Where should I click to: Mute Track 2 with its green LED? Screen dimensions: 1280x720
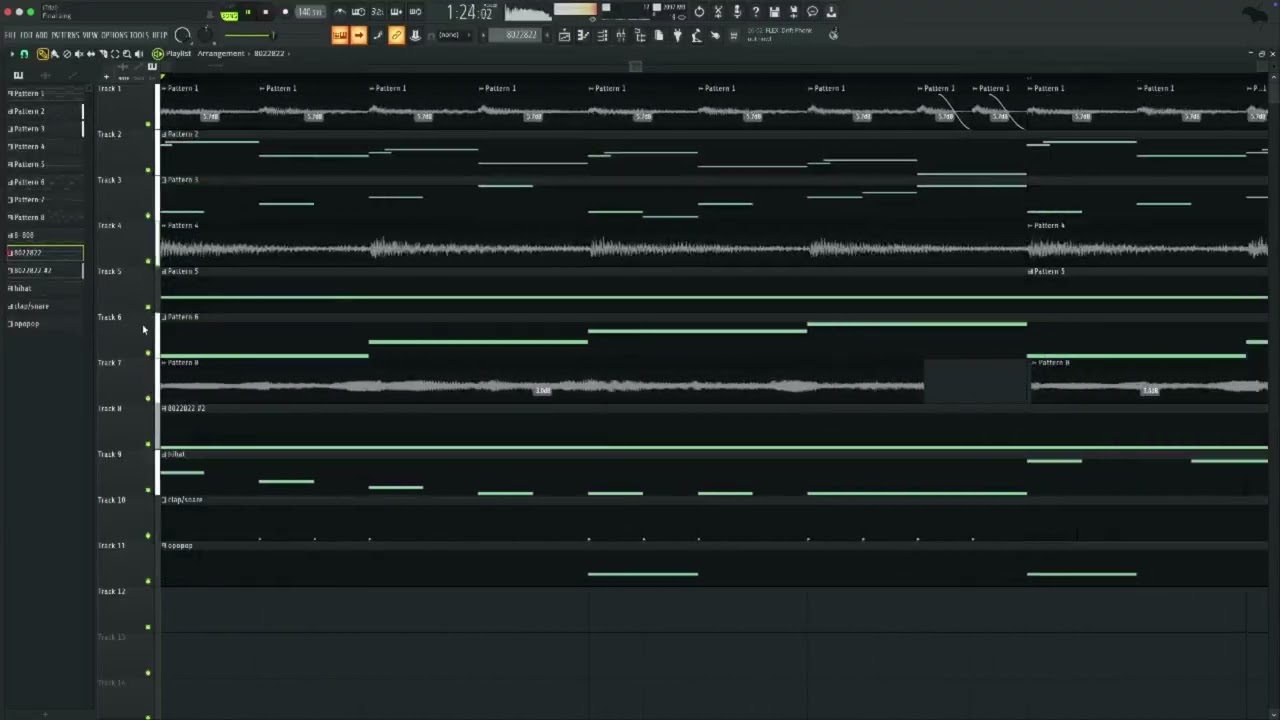148,170
